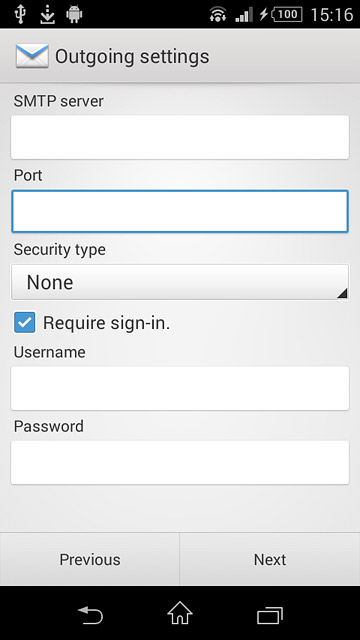Focus the Port input field
This screenshot has height=640, width=360.
(x=180, y=211)
